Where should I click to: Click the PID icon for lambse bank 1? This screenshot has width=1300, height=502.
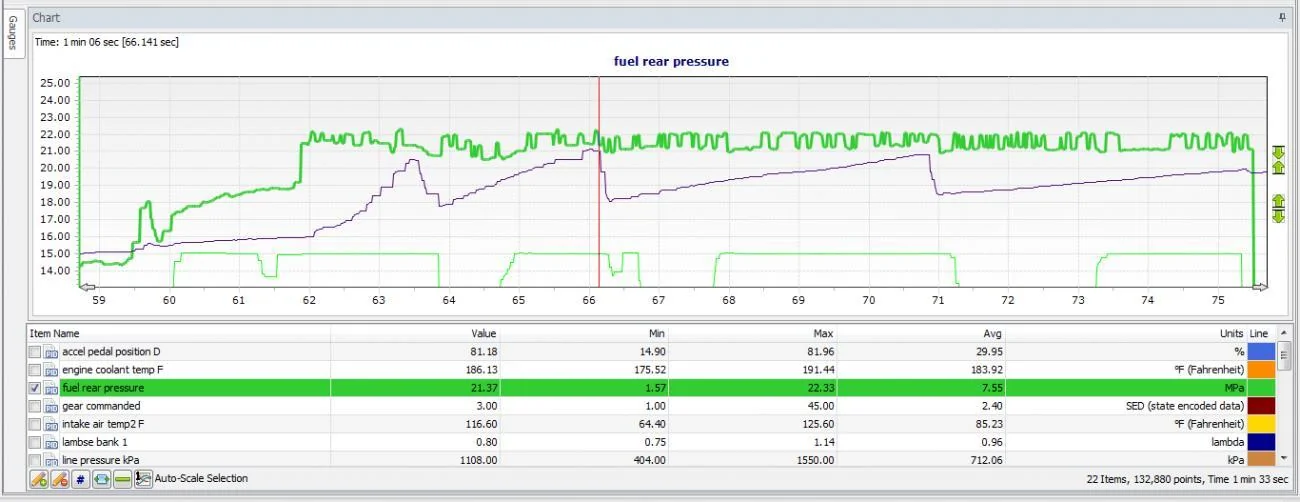pyautogui.click(x=52, y=442)
